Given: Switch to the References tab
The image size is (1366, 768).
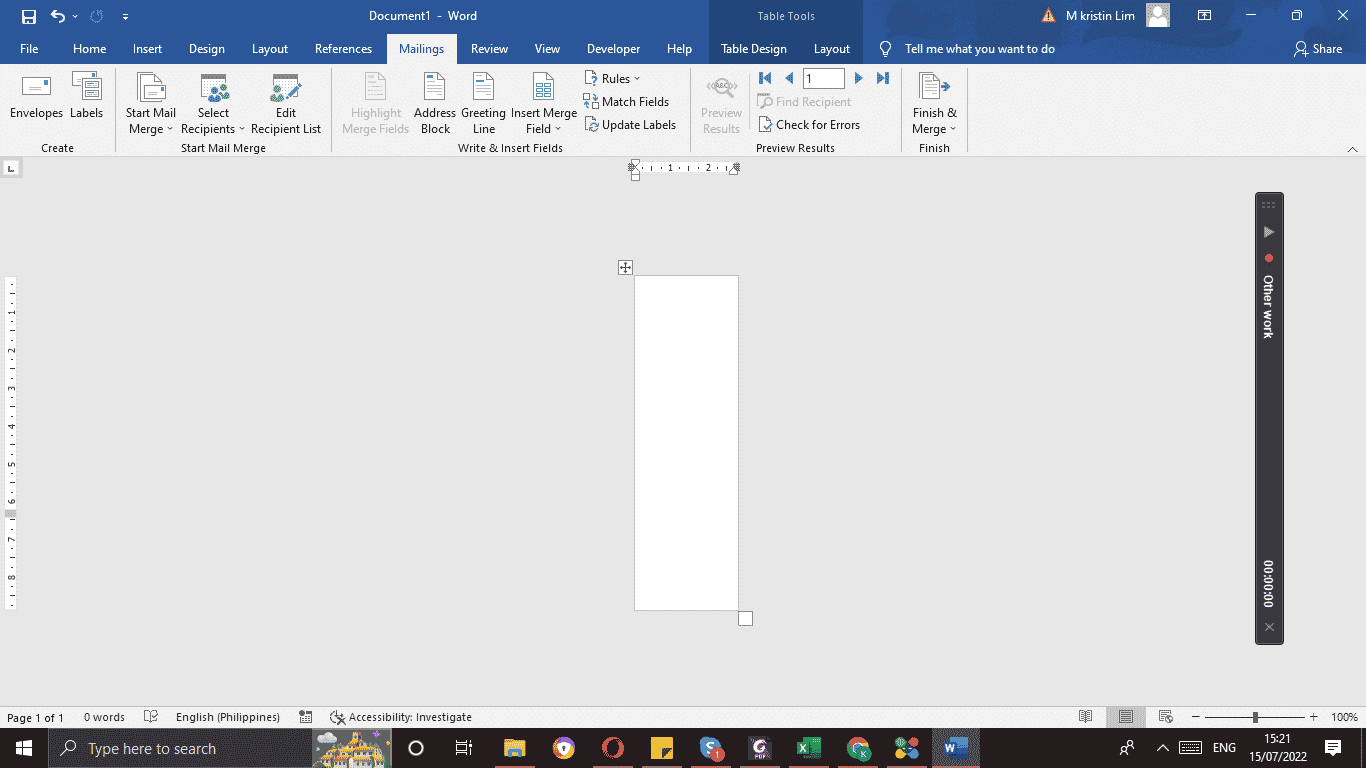Looking at the screenshot, I should [x=343, y=49].
